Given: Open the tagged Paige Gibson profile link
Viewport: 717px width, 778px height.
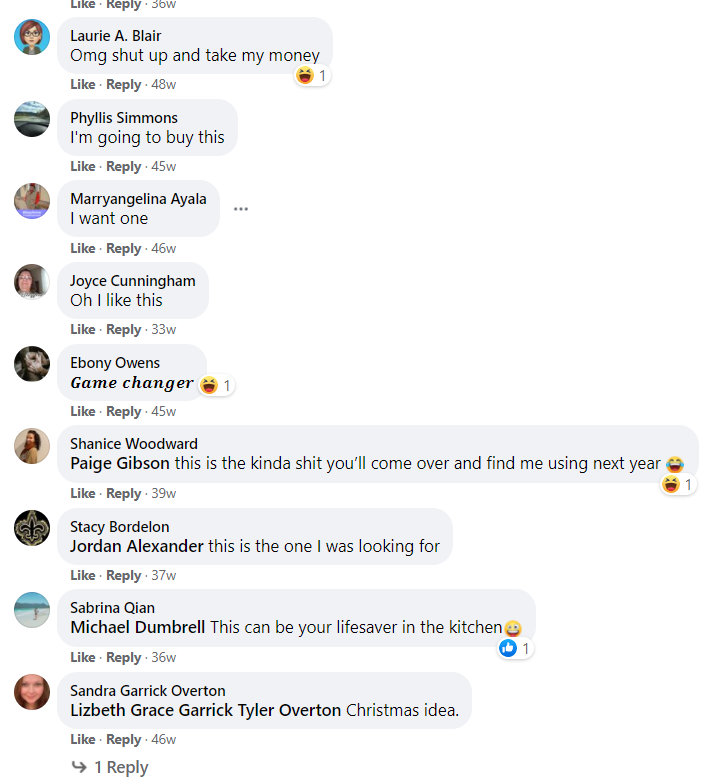Looking at the screenshot, I should (120, 464).
